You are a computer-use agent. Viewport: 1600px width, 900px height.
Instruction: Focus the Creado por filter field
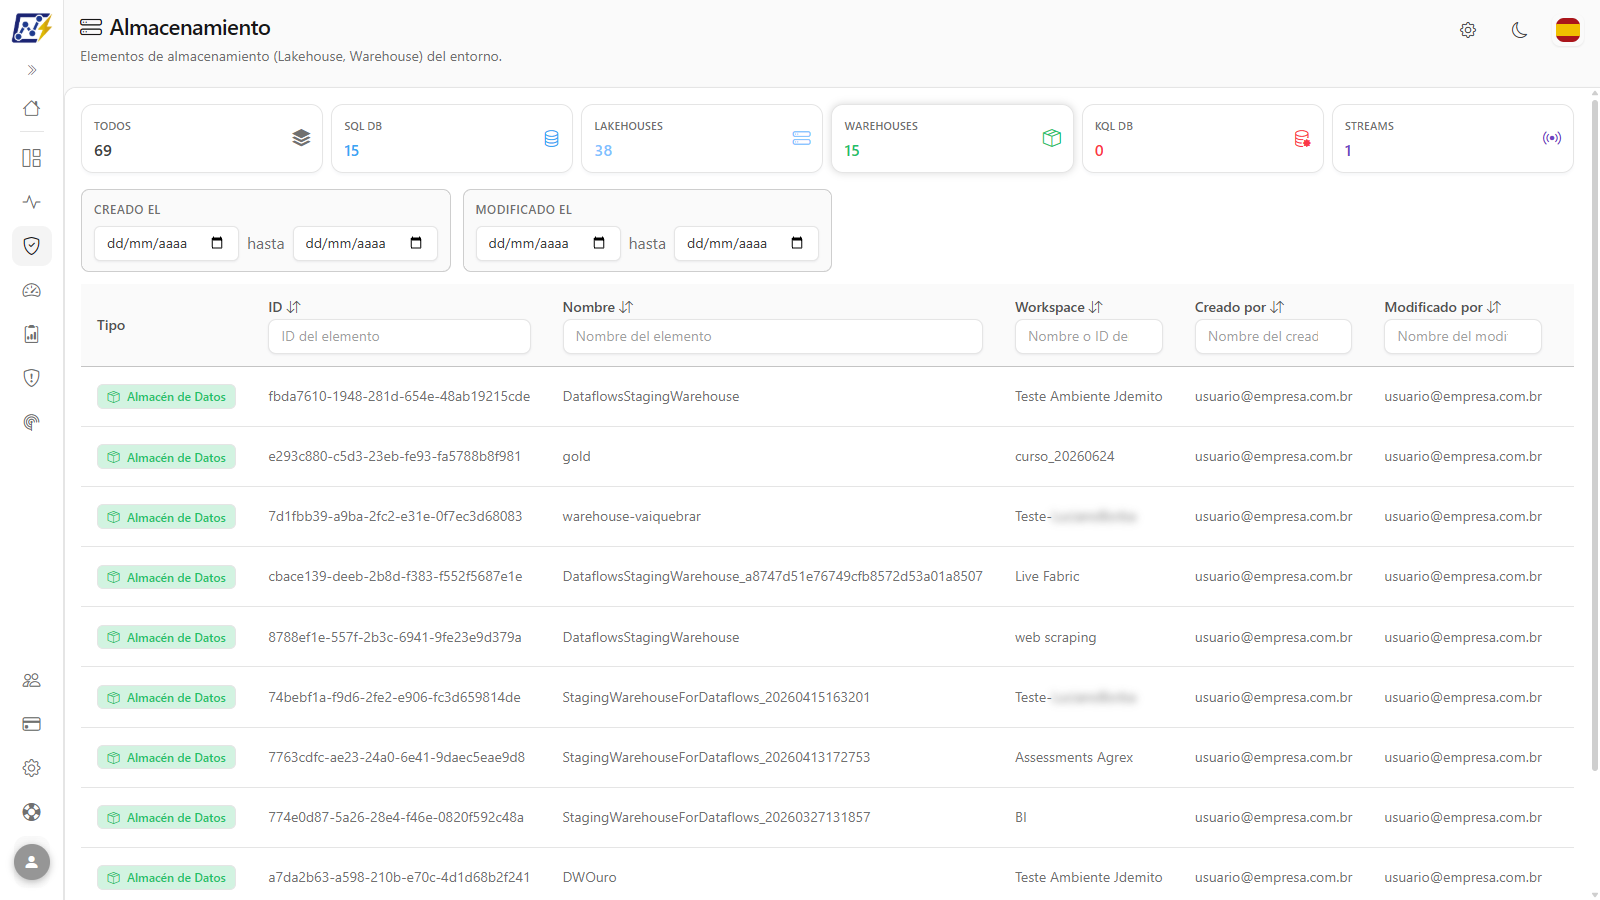coord(1273,336)
